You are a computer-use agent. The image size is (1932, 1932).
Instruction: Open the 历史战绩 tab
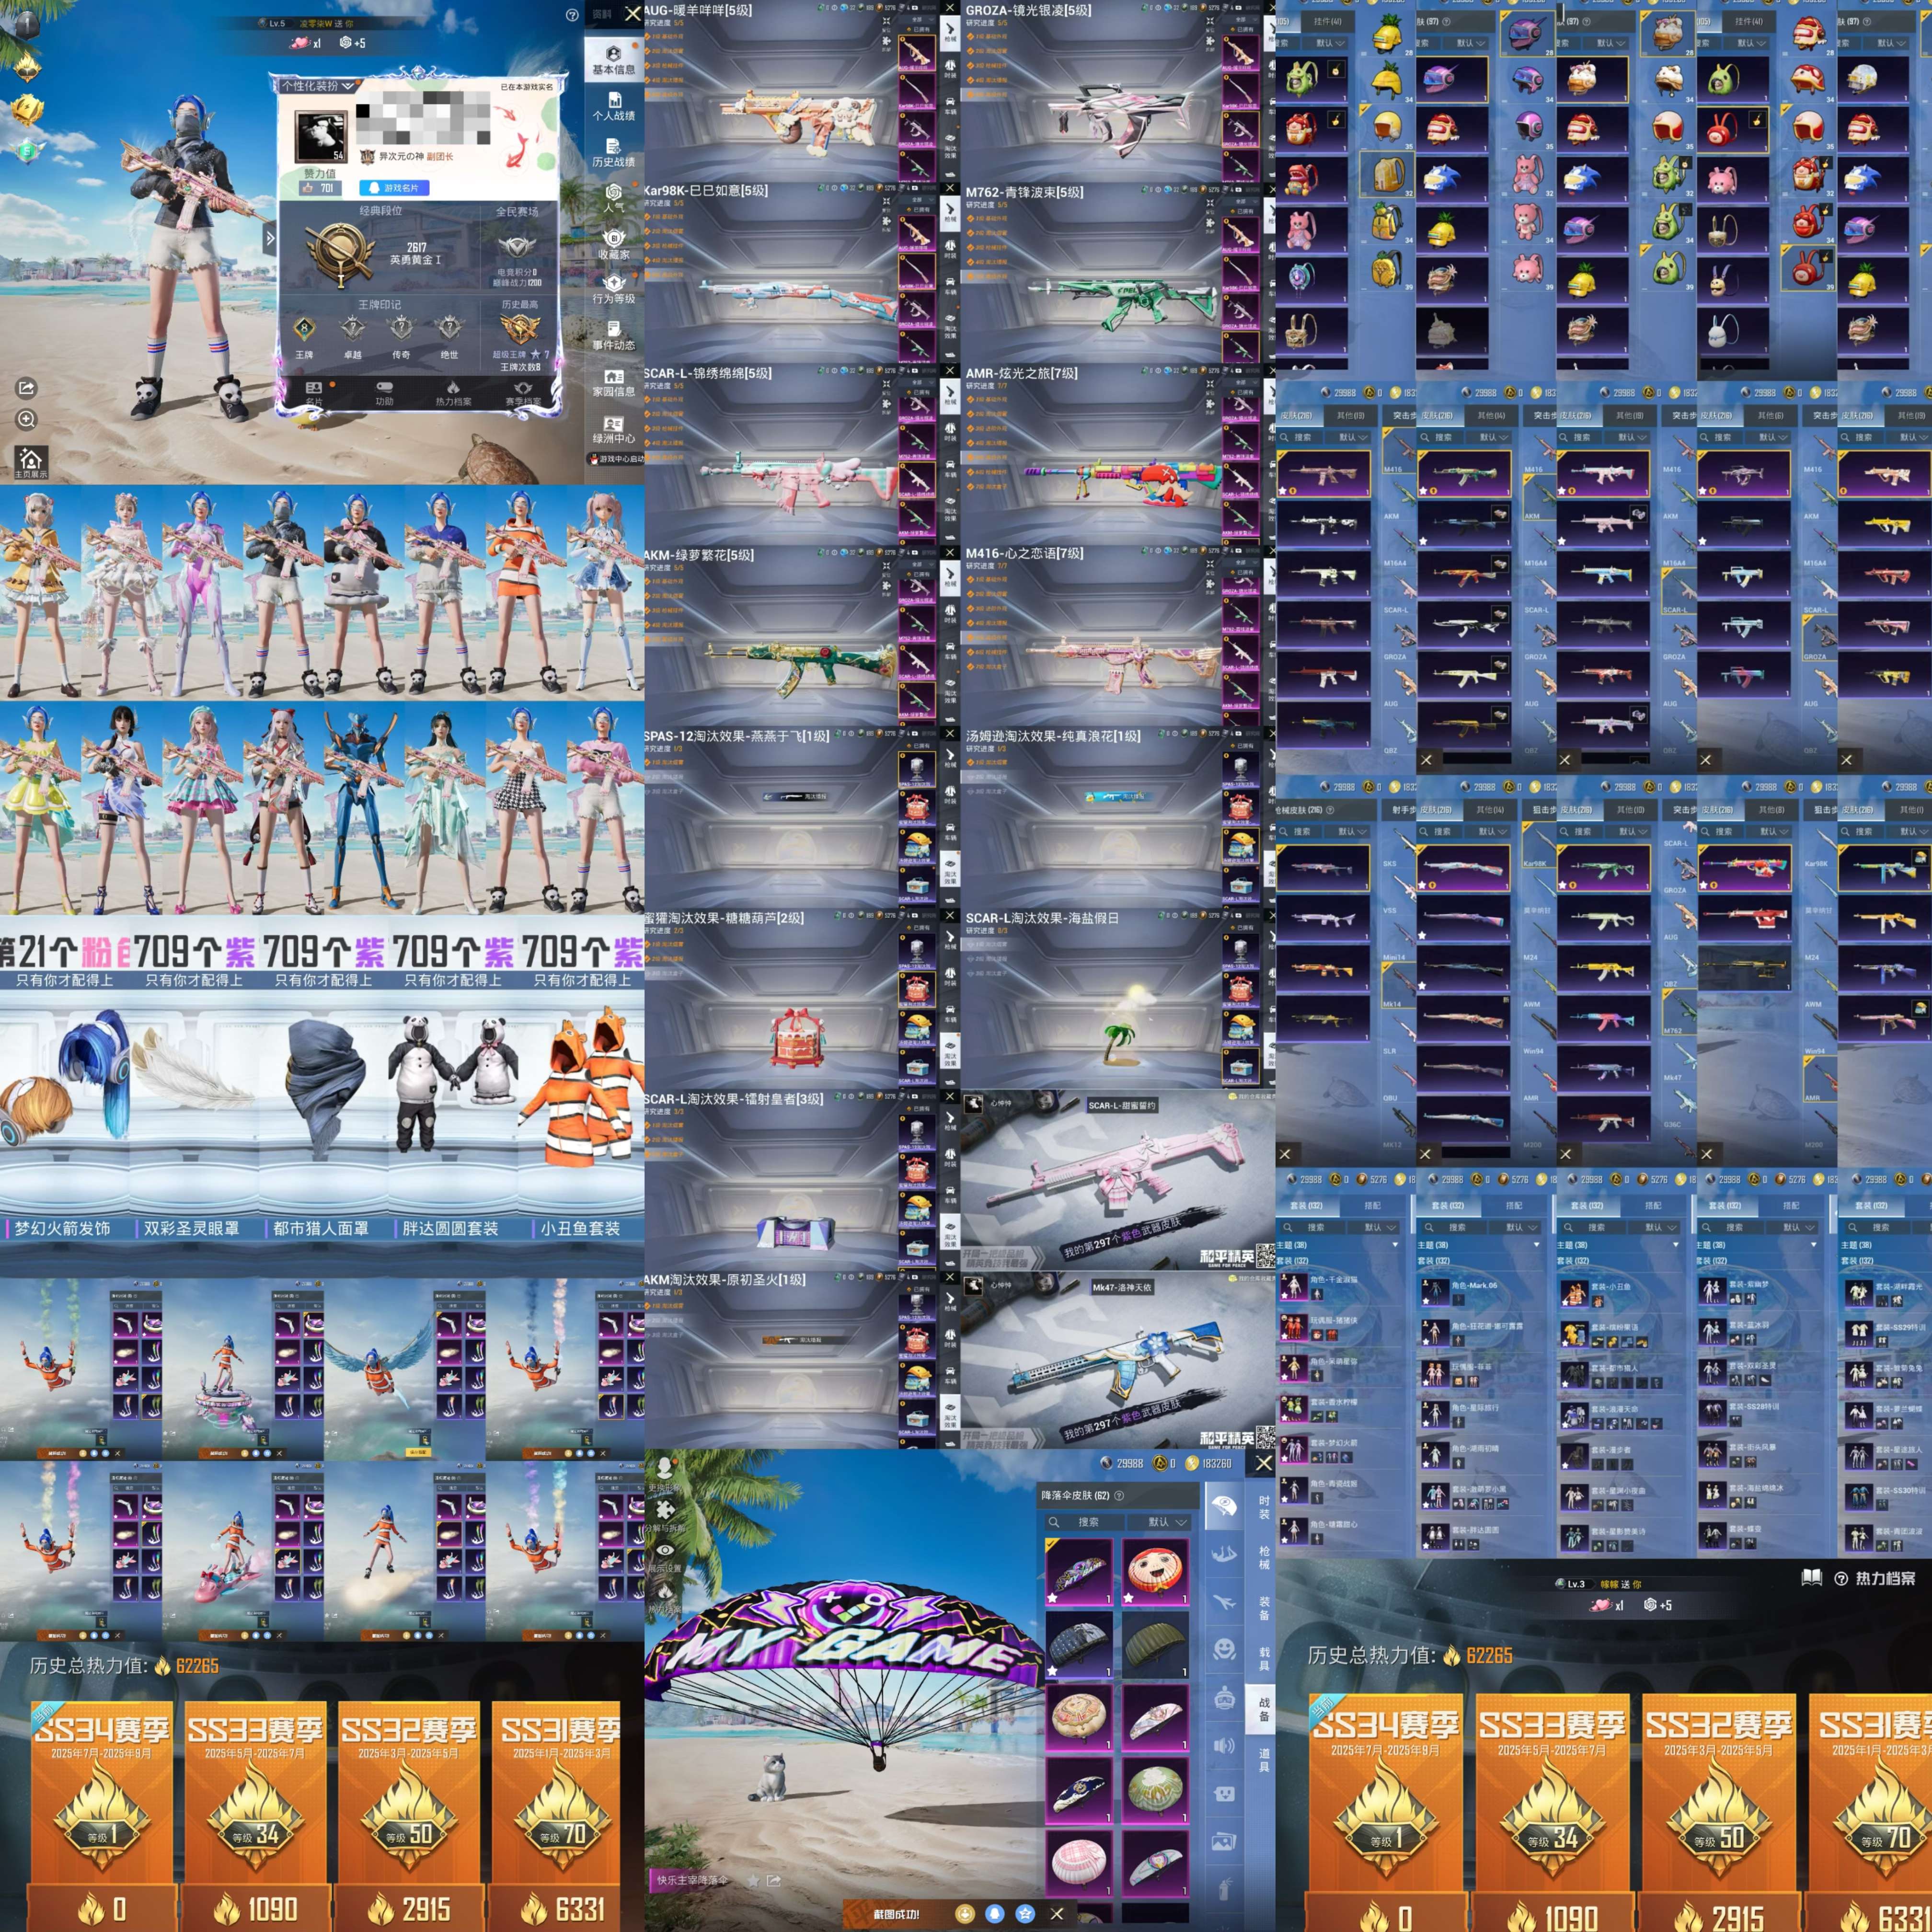pyautogui.click(x=614, y=152)
